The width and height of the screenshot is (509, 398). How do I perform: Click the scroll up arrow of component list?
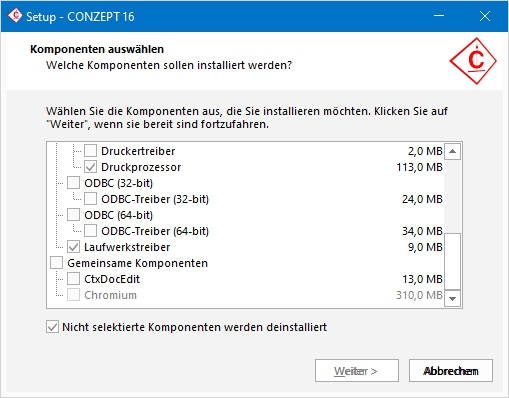pyautogui.click(x=452, y=151)
